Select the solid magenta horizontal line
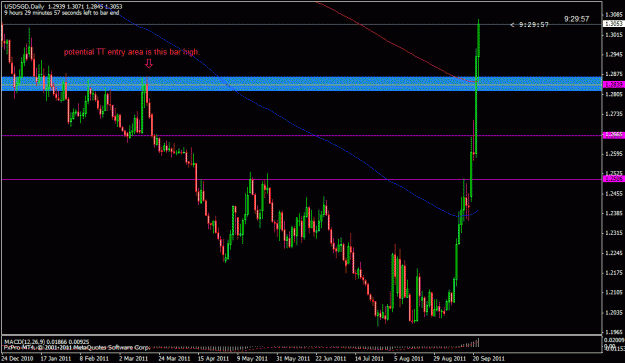The height and width of the screenshot is (363, 625). tap(302, 180)
